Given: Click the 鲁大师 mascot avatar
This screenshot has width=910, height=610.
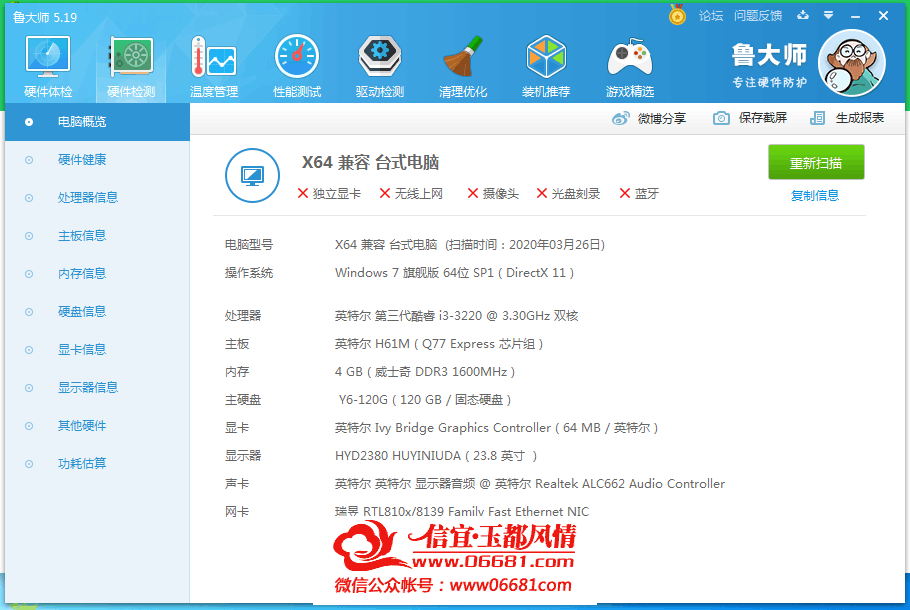Looking at the screenshot, I should point(851,63).
